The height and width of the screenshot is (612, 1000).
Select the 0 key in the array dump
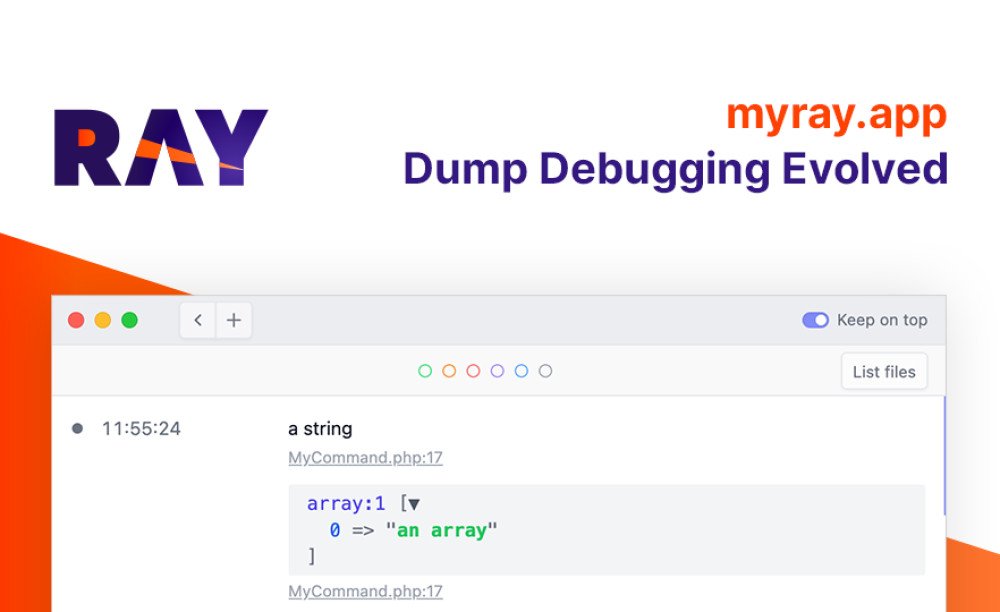point(335,530)
